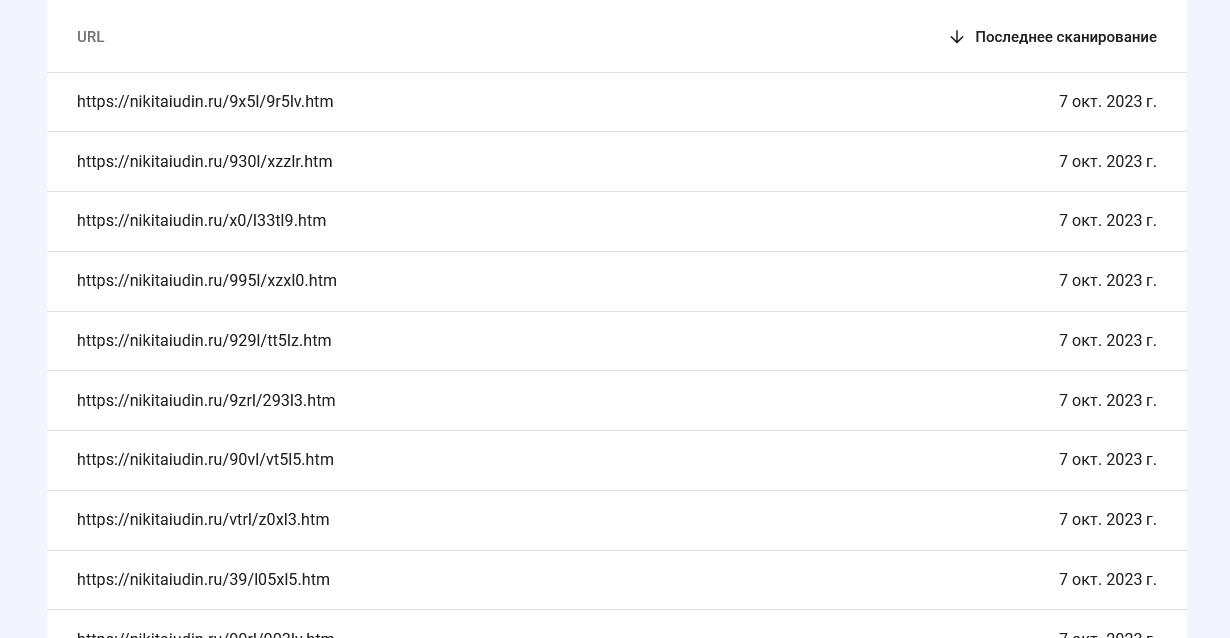Select the 930l/xzzlr.htm URL entry
This screenshot has height=638, width=1230.
pyautogui.click(x=205, y=162)
